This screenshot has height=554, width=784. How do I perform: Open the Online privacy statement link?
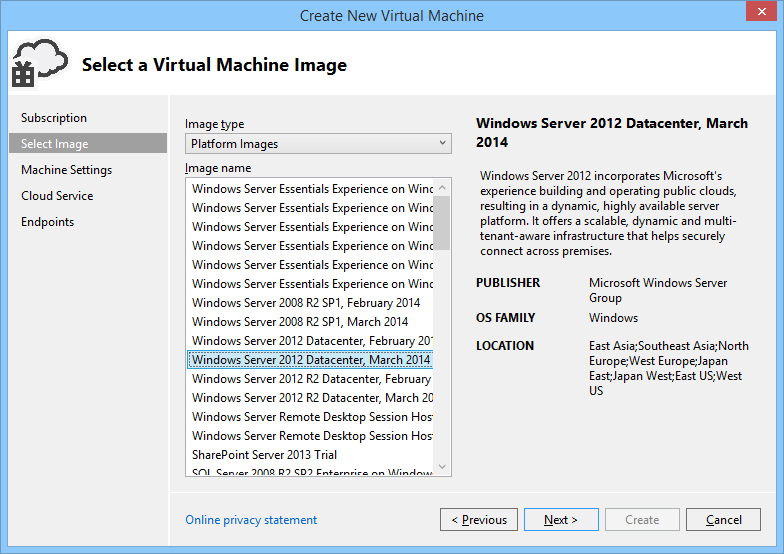coord(251,520)
